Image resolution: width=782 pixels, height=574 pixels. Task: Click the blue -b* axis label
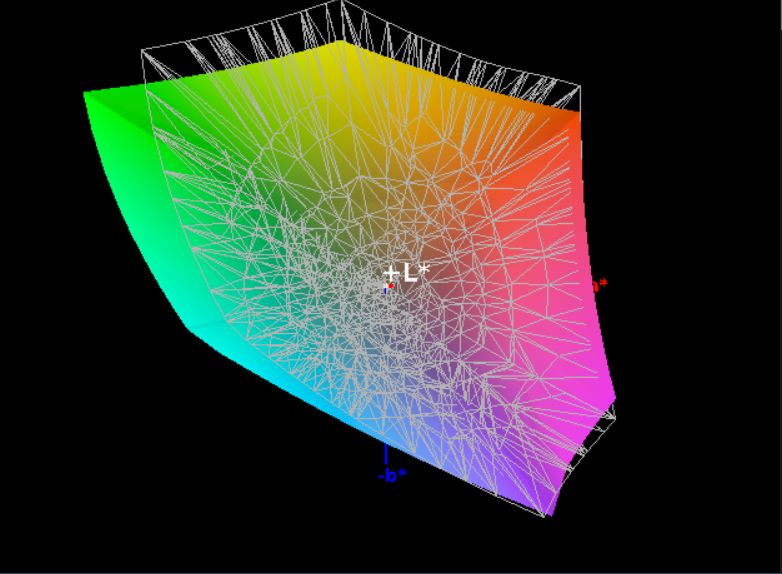click(x=392, y=475)
